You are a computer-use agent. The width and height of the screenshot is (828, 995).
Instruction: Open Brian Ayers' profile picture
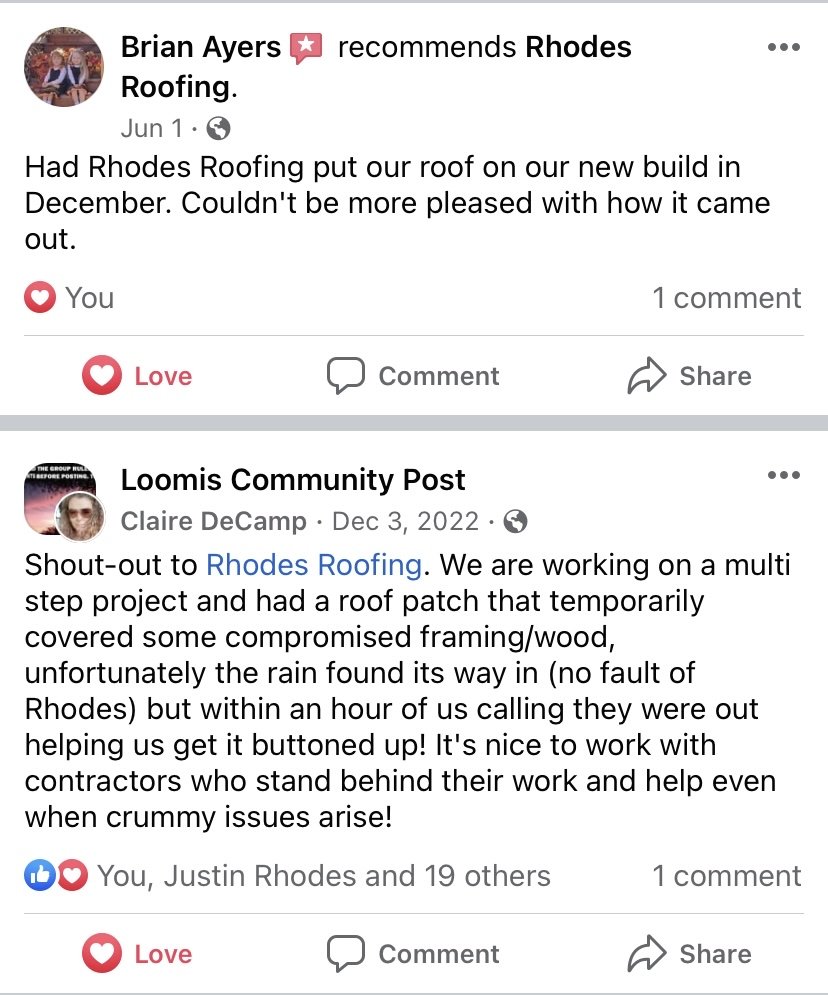coord(63,67)
